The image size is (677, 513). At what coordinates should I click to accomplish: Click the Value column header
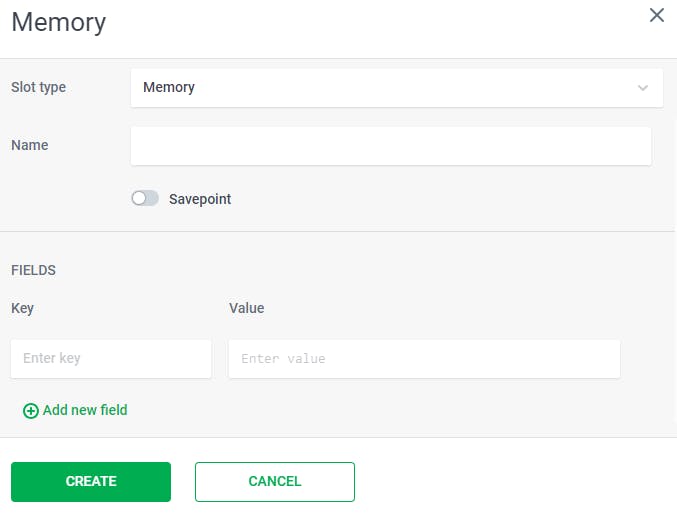tap(247, 308)
